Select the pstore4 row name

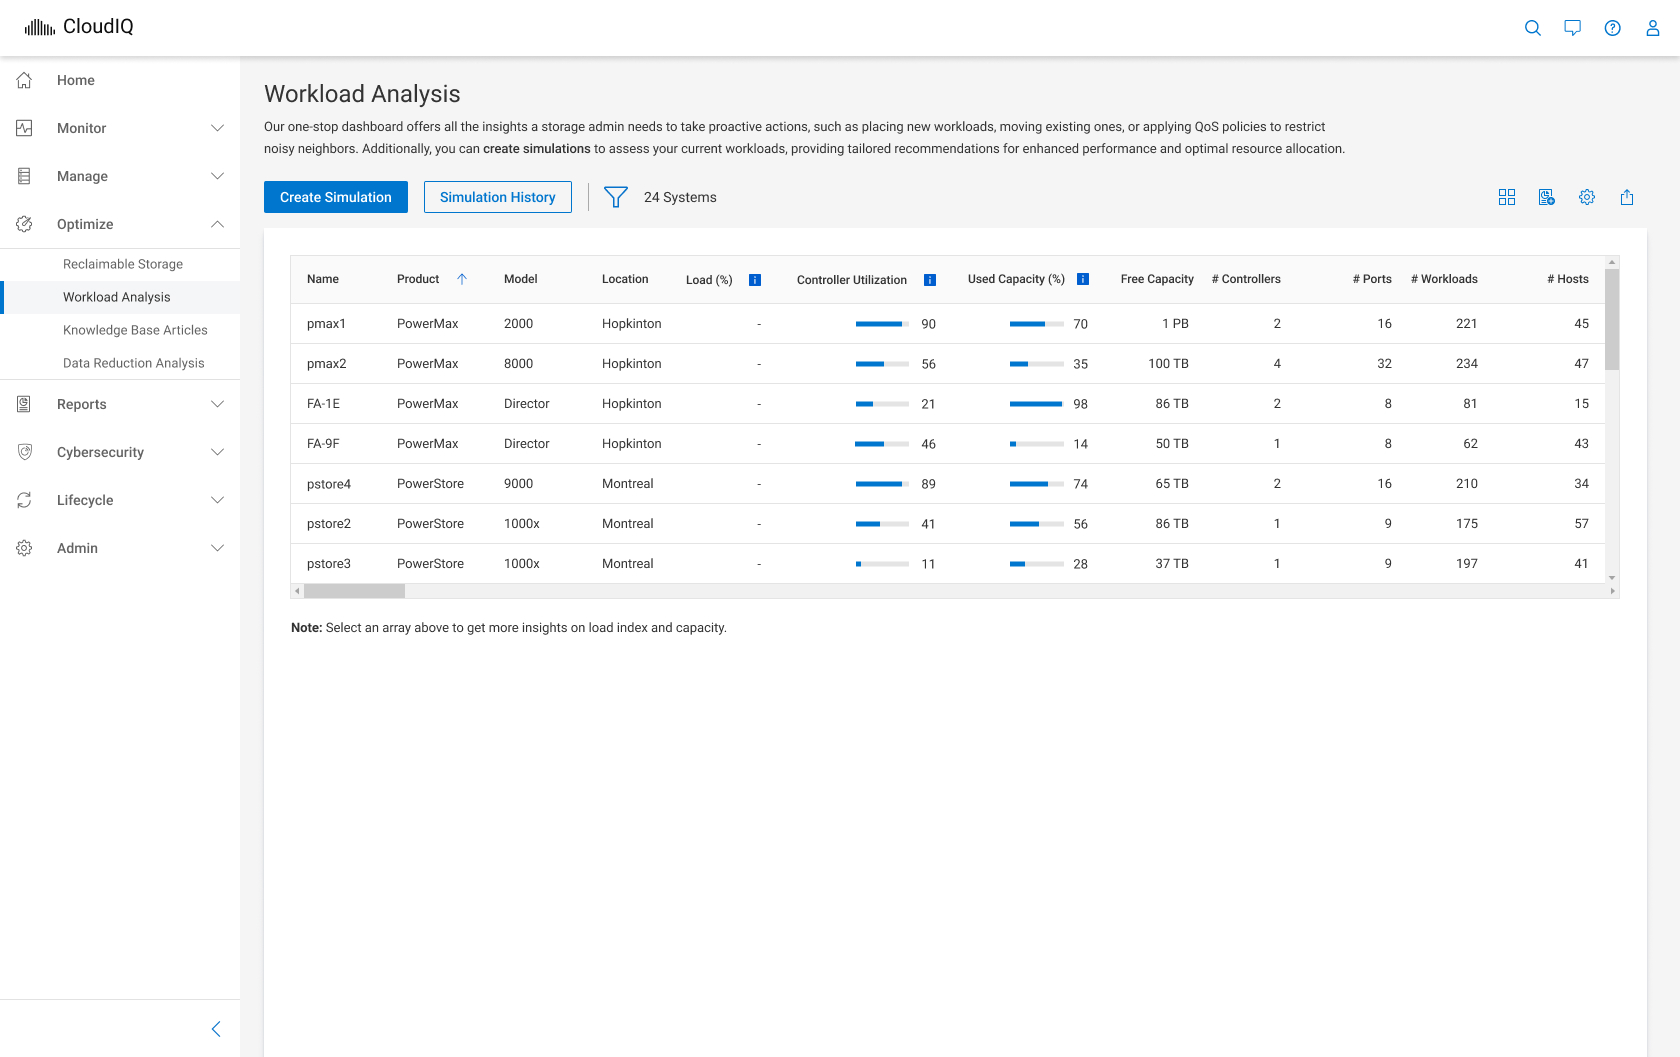click(x=329, y=484)
